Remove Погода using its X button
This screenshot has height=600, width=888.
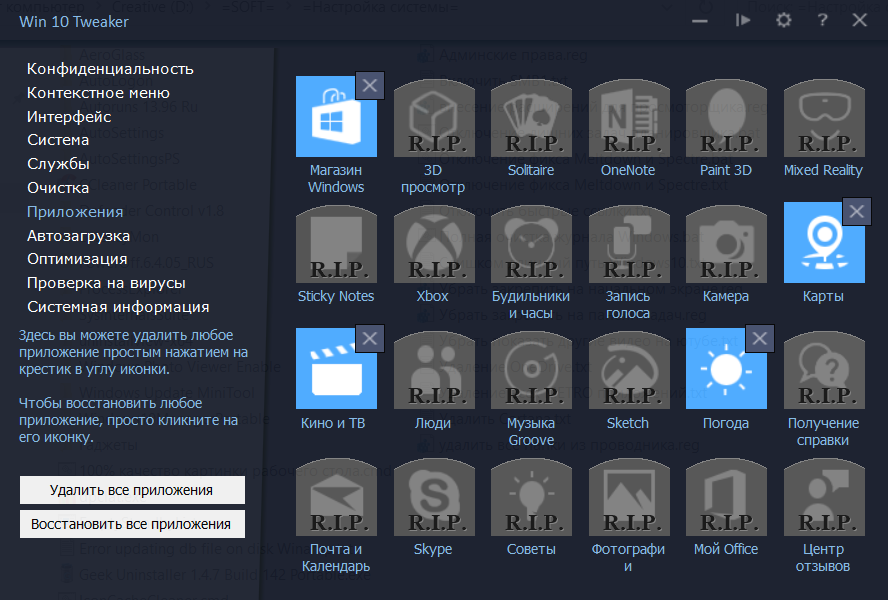tap(759, 338)
